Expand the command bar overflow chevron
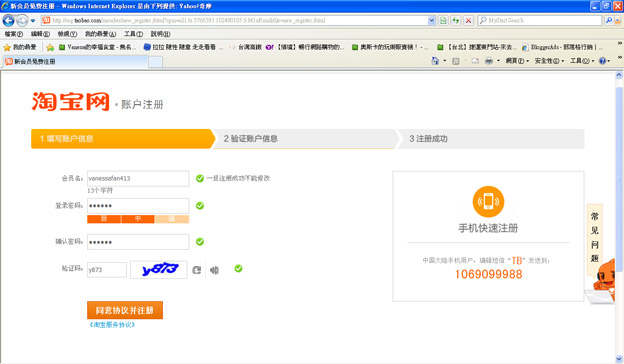The height and width of the screenshot is (364, 624). tap(620, 57)
